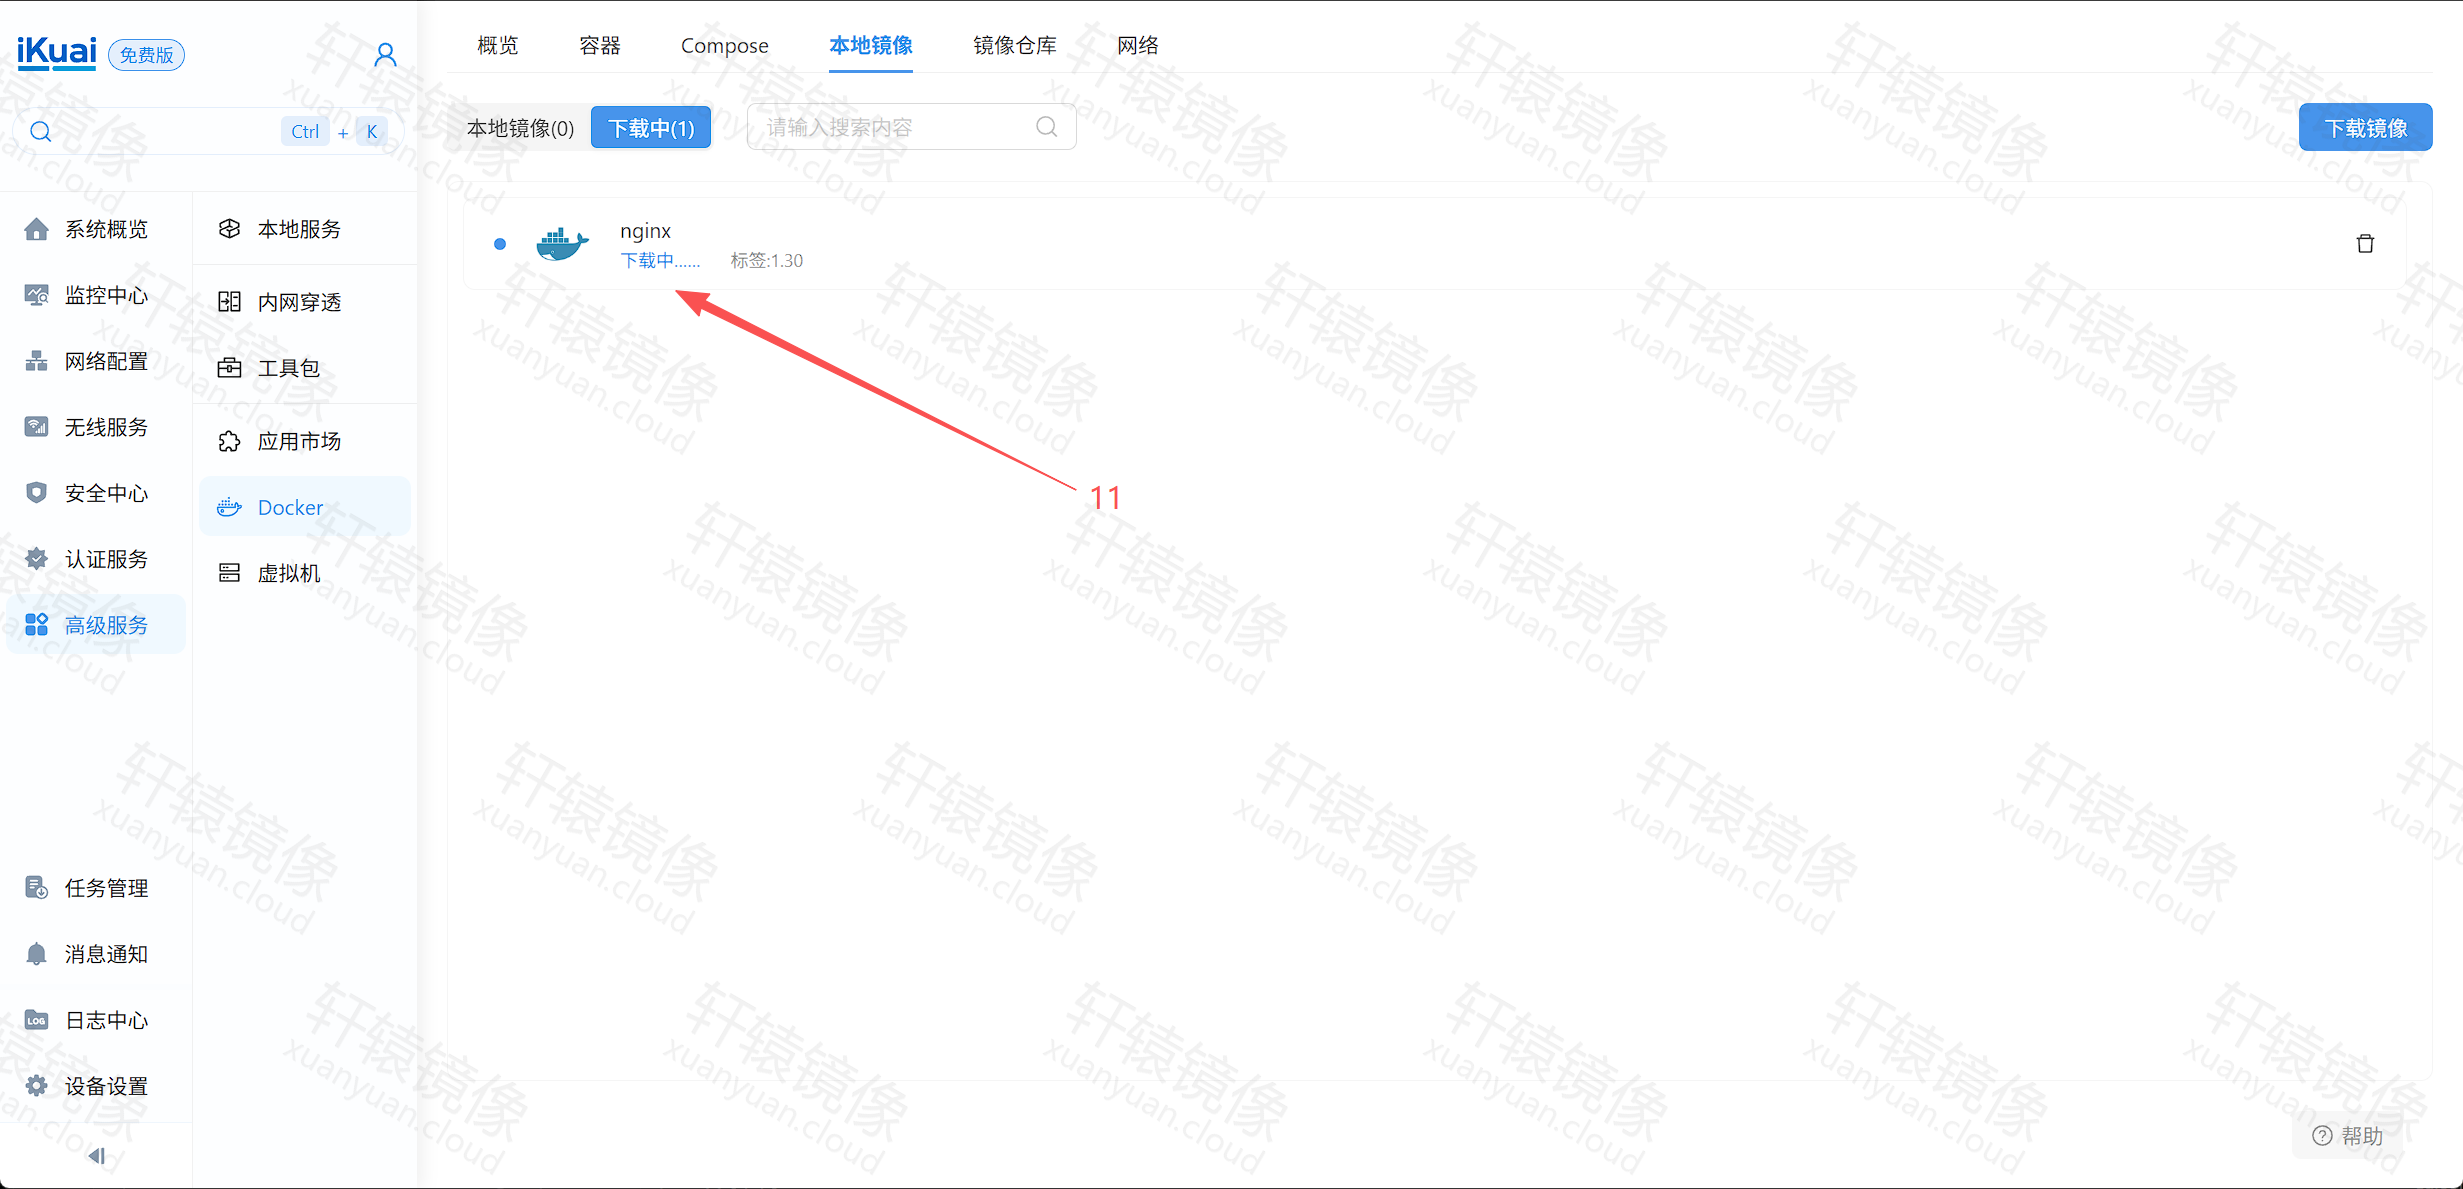2463x1189 pixels.
Task: Click the 标签:1.30 label
Action: pyautogui.click(x=766, y=261)
